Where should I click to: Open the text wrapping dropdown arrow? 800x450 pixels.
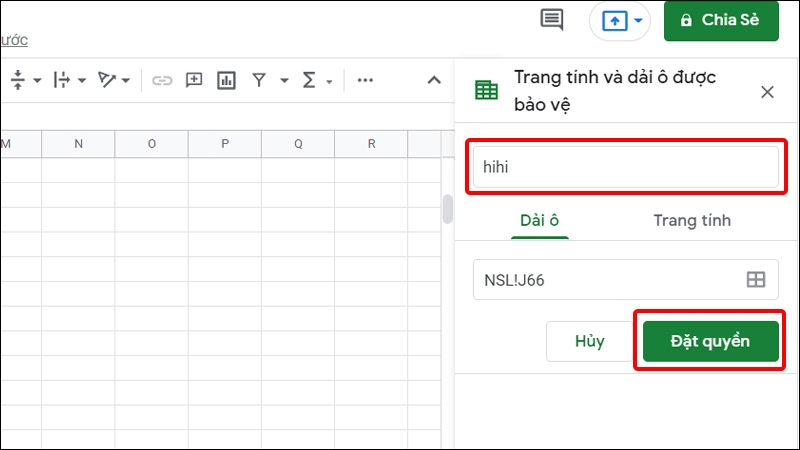[x=82, y=80]
